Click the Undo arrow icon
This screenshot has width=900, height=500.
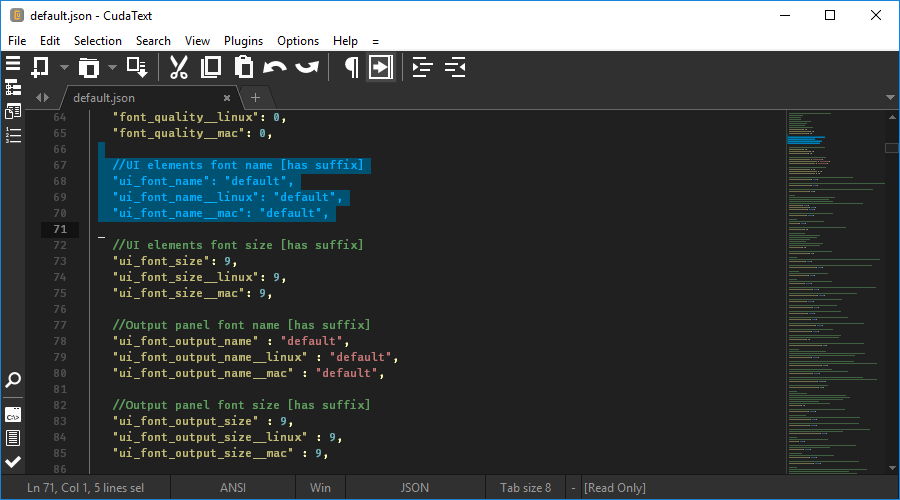tap(275, 67)
